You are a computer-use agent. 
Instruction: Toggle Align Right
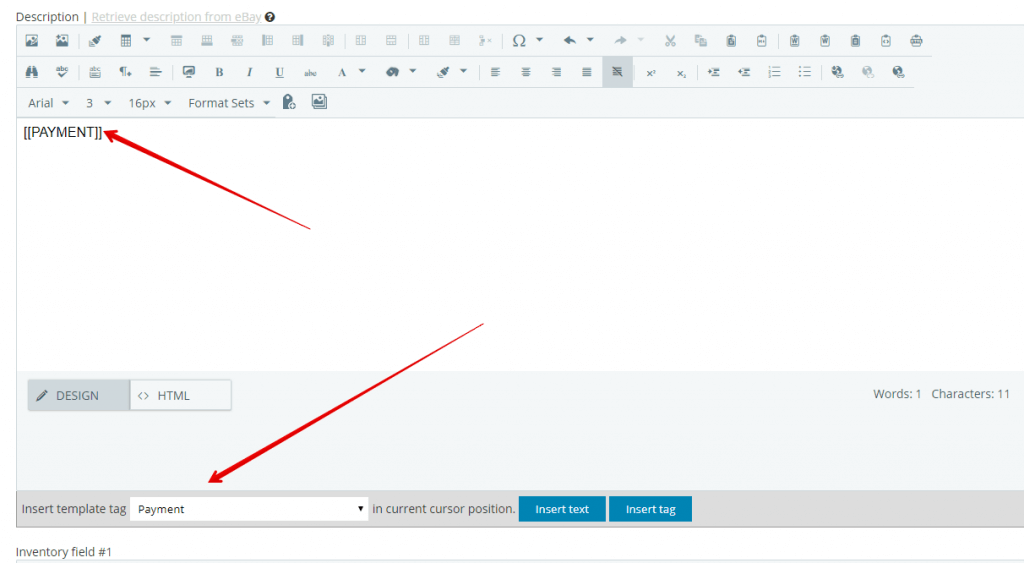(x=556, y=72)
